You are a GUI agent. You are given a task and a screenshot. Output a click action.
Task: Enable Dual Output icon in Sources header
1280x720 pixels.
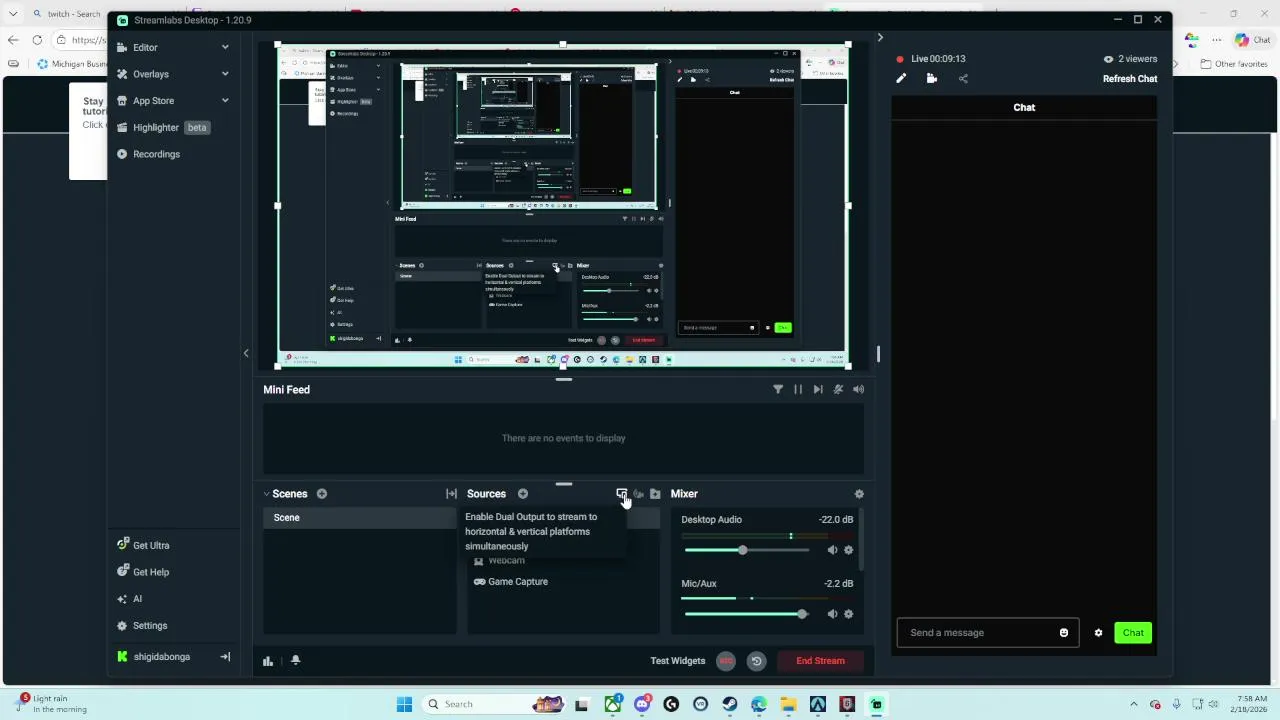click(621, 494)
